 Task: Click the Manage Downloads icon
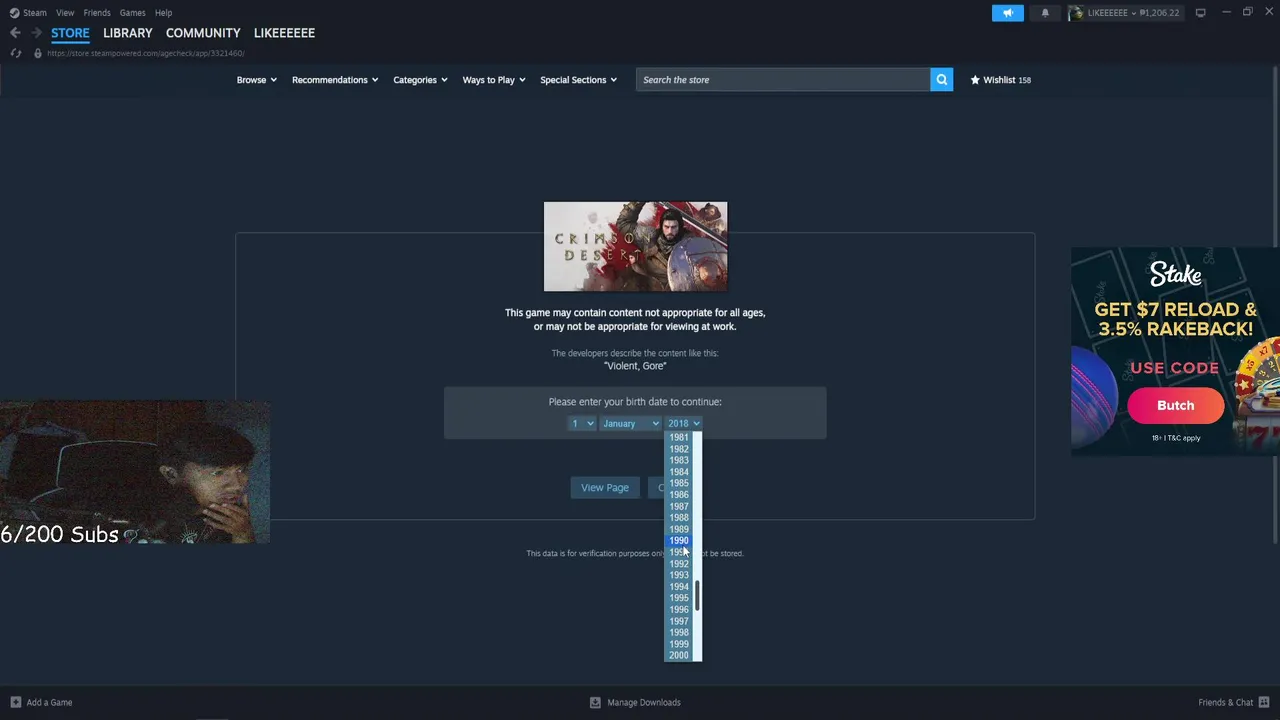(595, 702)
